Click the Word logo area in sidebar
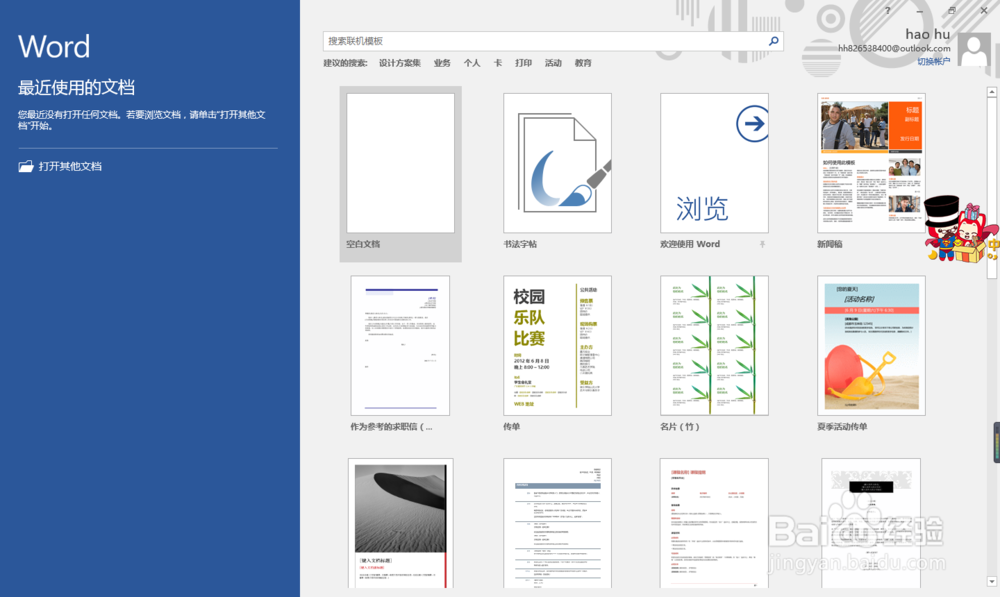Viewport: 1000px width, 597px height. [55, 46]
